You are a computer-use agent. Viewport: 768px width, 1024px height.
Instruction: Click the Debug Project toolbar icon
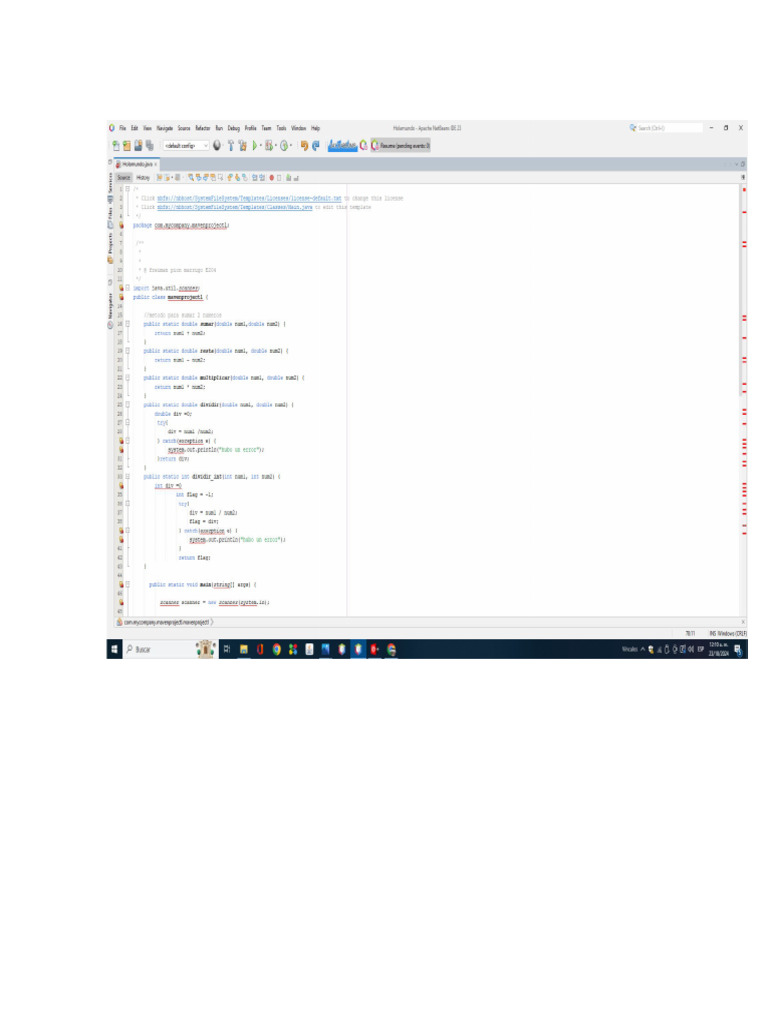[268, 145]
